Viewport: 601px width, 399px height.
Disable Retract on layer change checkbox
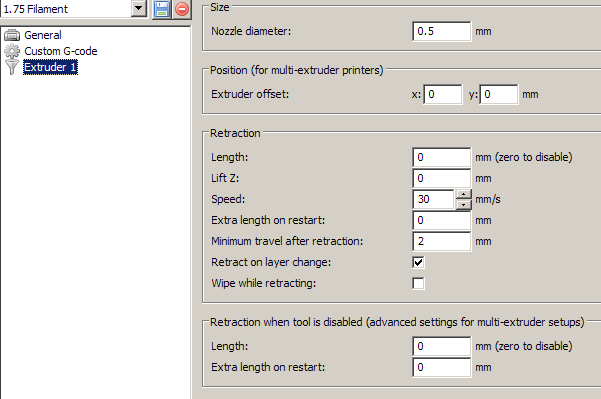[418, 262]
